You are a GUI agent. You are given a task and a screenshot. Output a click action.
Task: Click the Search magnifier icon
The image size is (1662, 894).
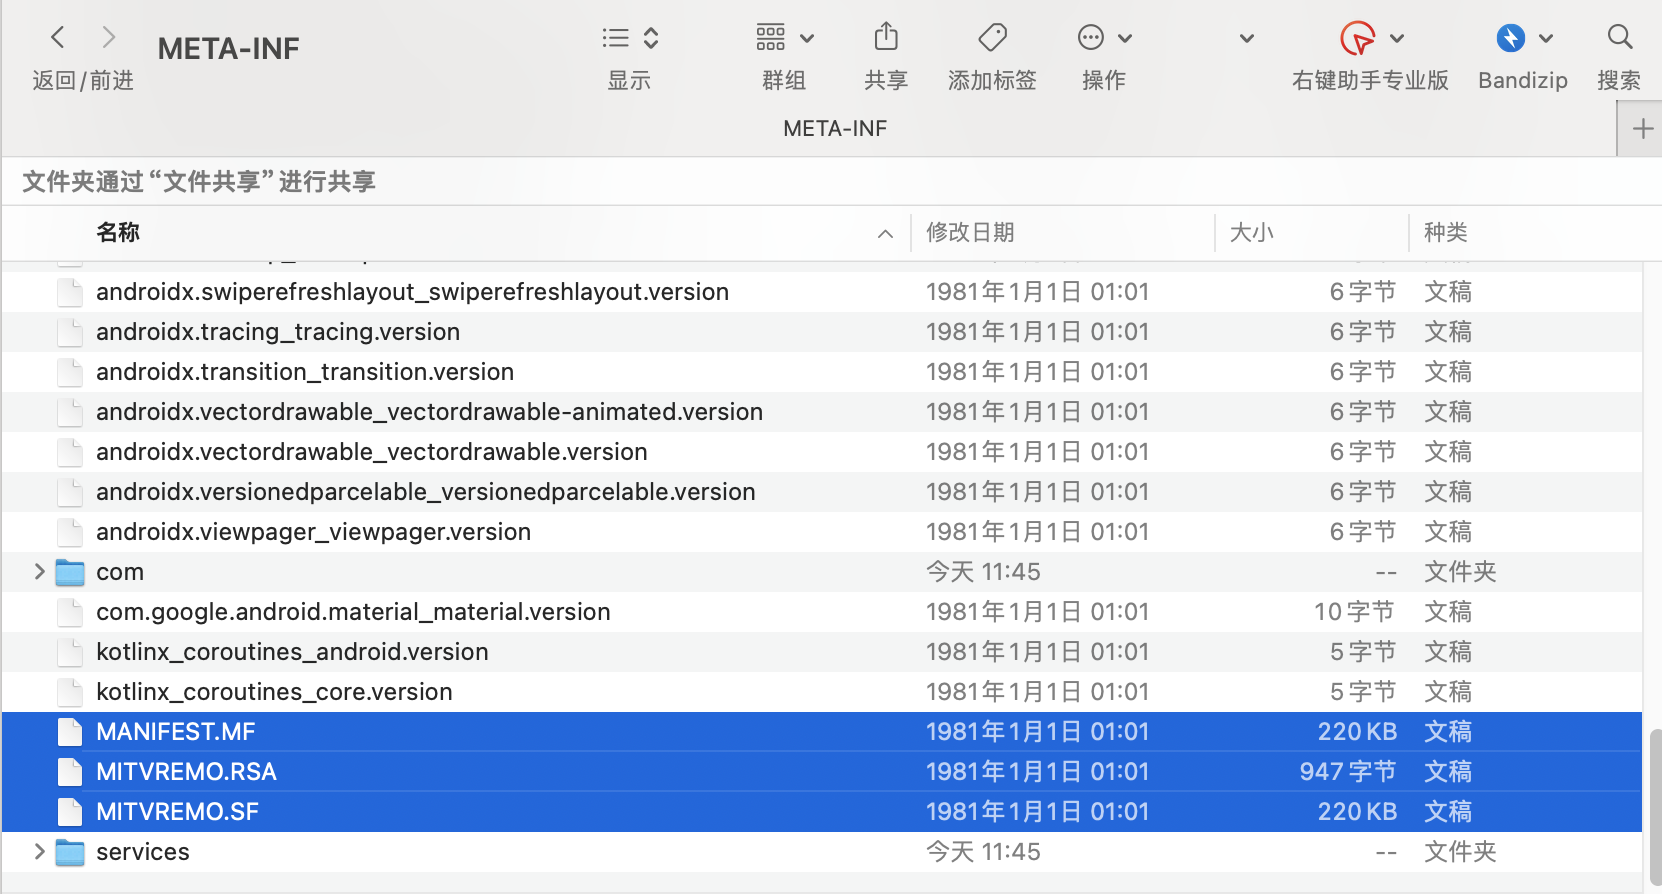coord(1619,38)
